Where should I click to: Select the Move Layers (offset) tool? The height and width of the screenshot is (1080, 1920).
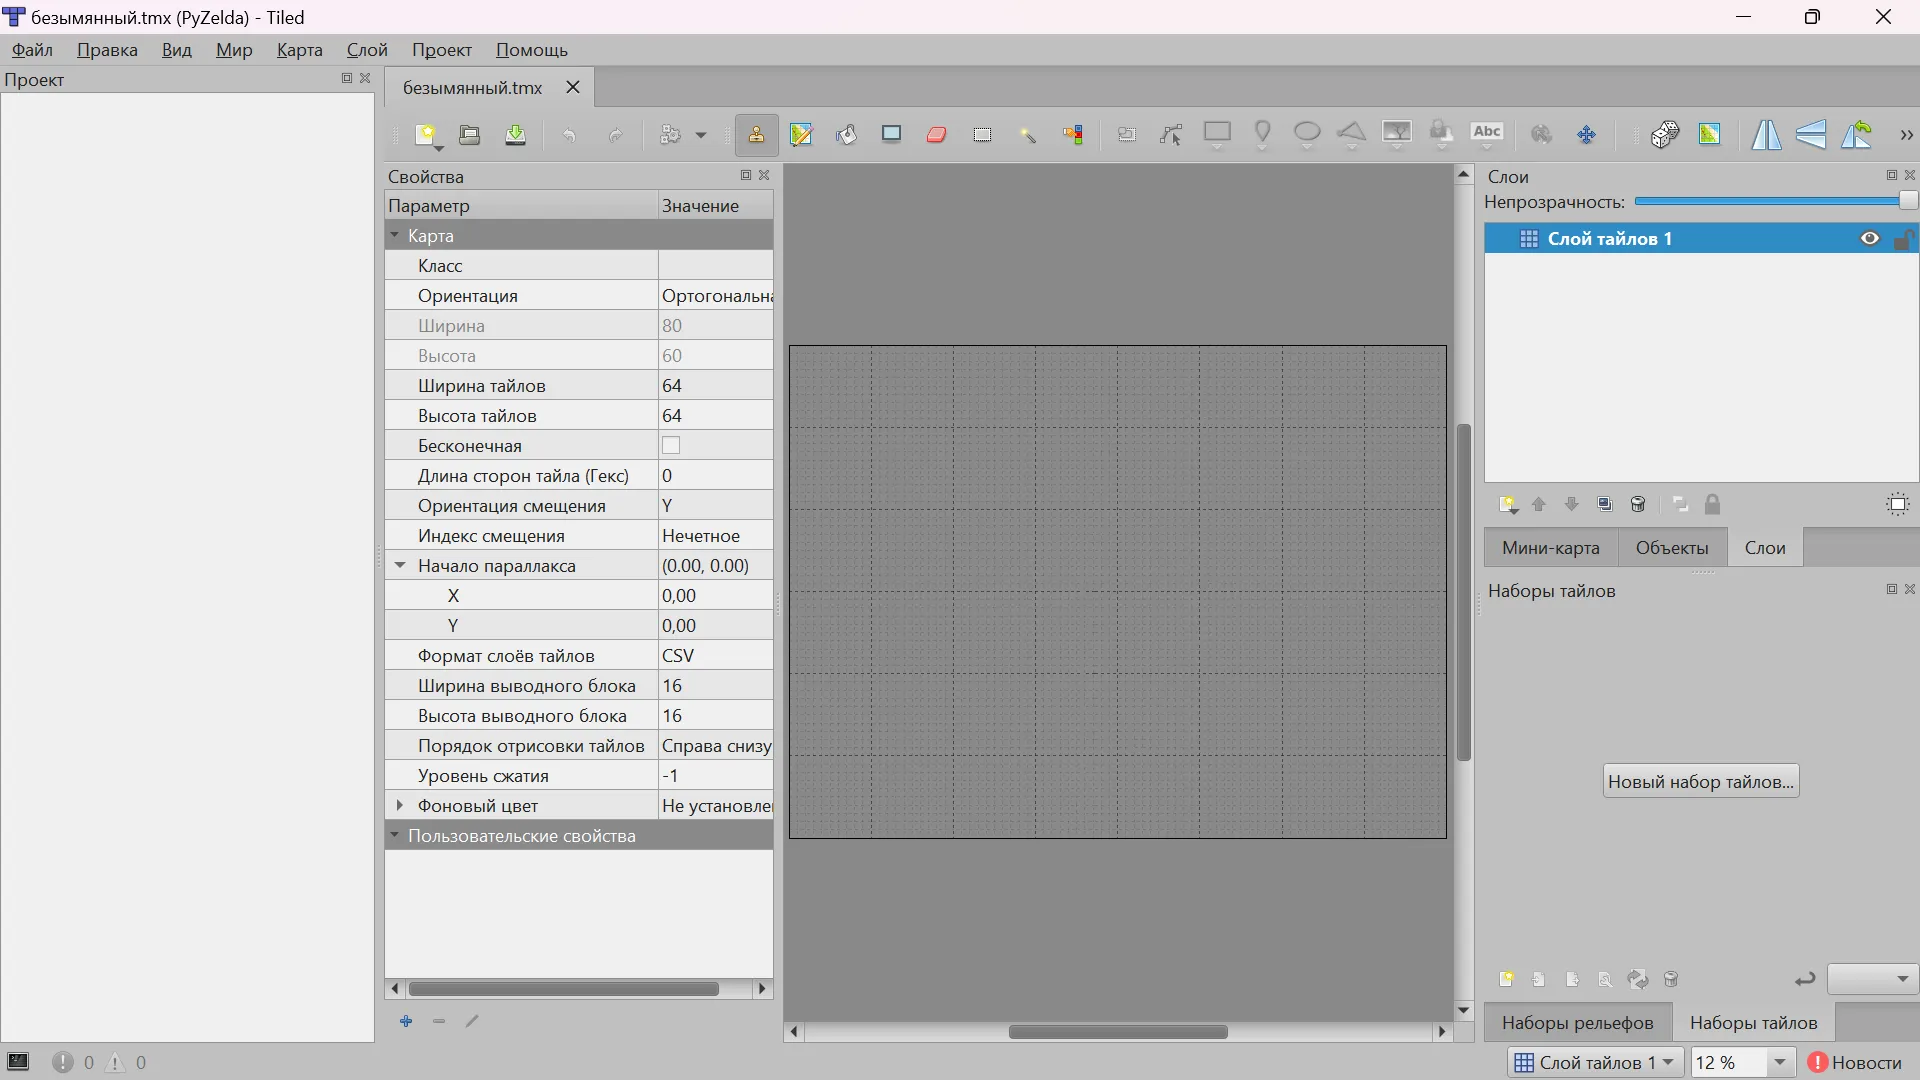[1587, 135]
